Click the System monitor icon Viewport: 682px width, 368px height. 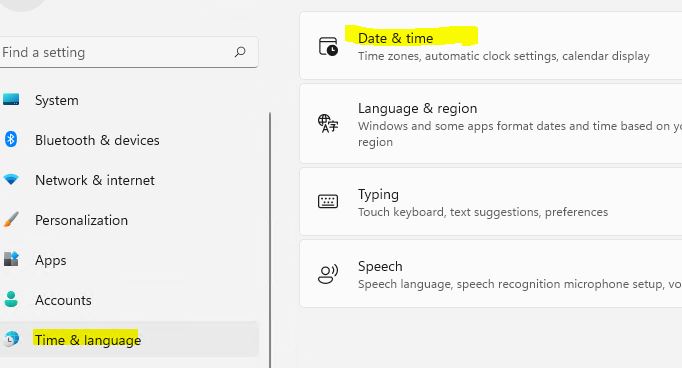(x=11, y=100)
